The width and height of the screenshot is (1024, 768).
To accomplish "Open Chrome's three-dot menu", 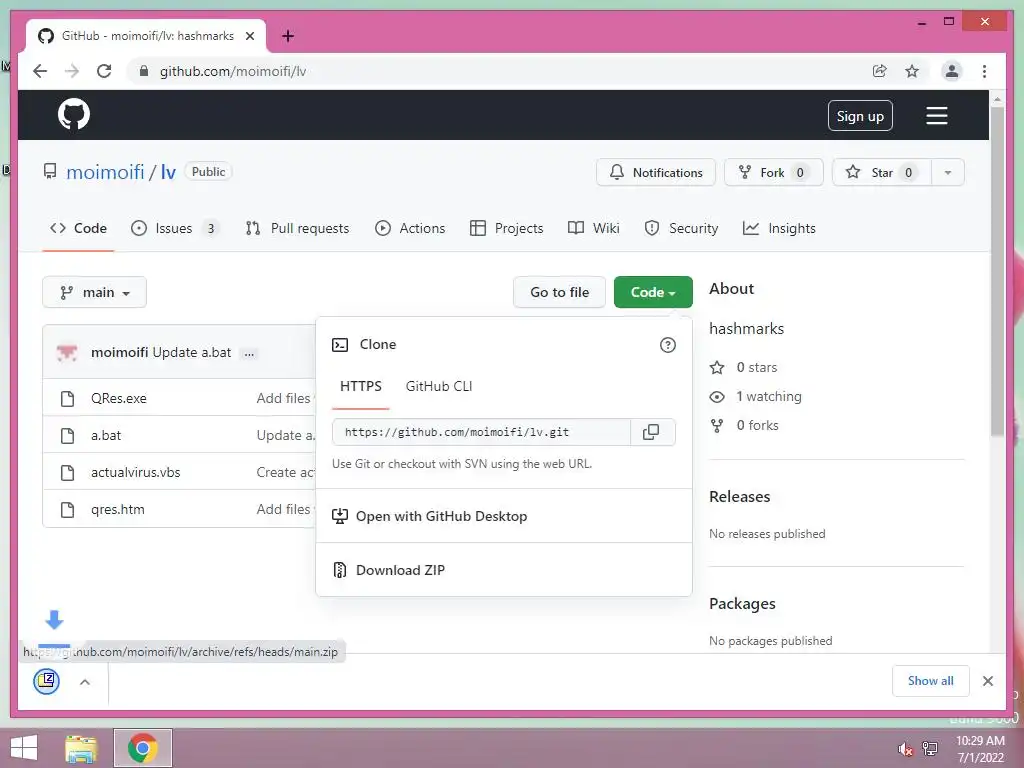I will point(984,71).
